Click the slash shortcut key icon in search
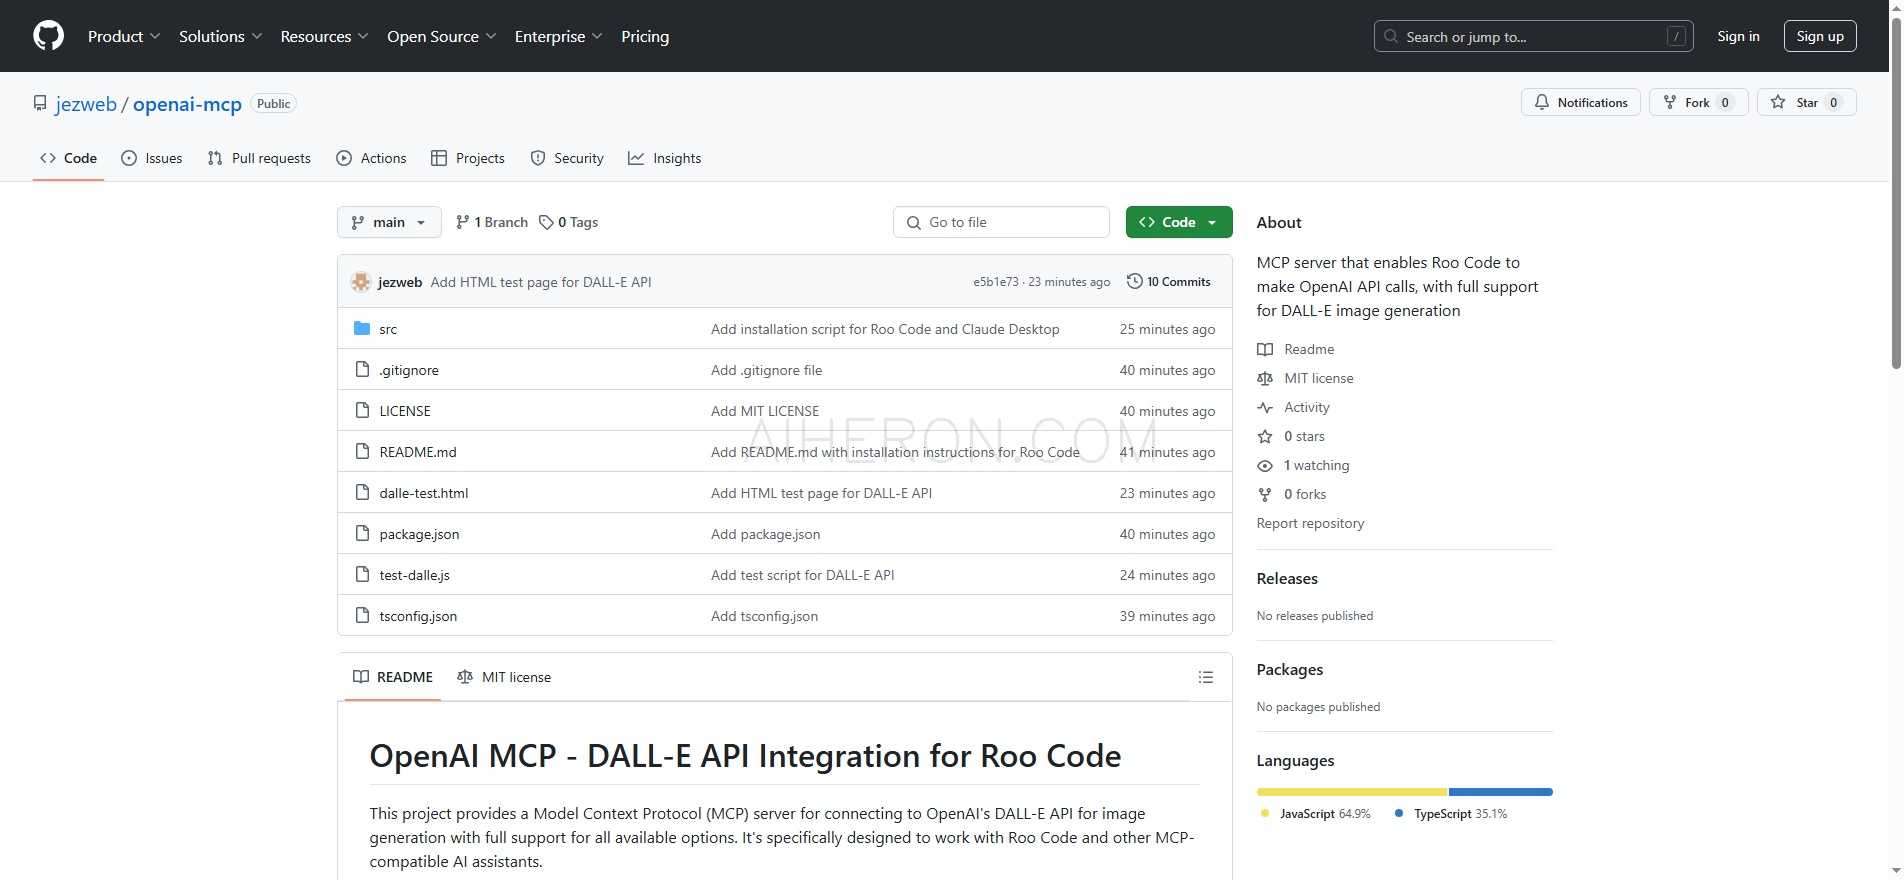The image size is (1904, 880). click(x=1677, y=37)
